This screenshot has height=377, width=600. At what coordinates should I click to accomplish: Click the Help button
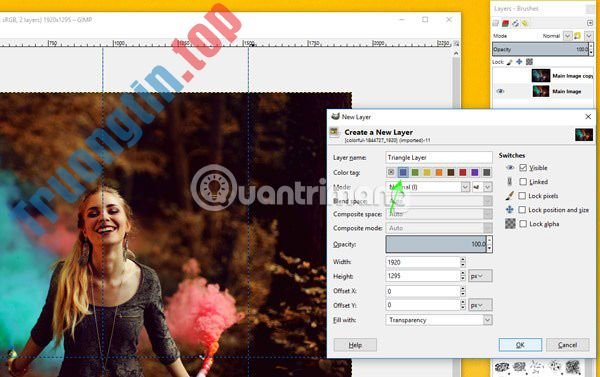coord(355,345)
